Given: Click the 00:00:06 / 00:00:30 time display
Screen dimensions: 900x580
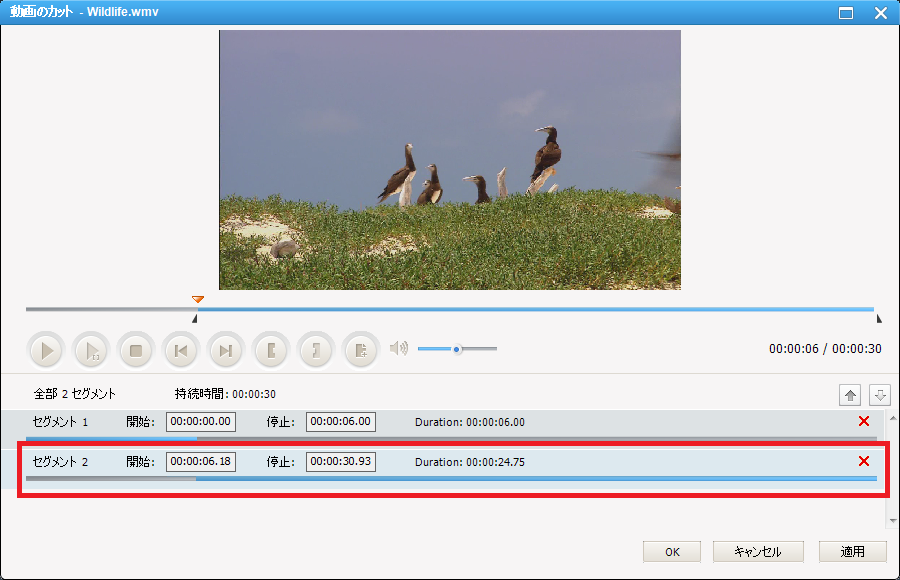Looking at the screenshot, I should 825,349.
